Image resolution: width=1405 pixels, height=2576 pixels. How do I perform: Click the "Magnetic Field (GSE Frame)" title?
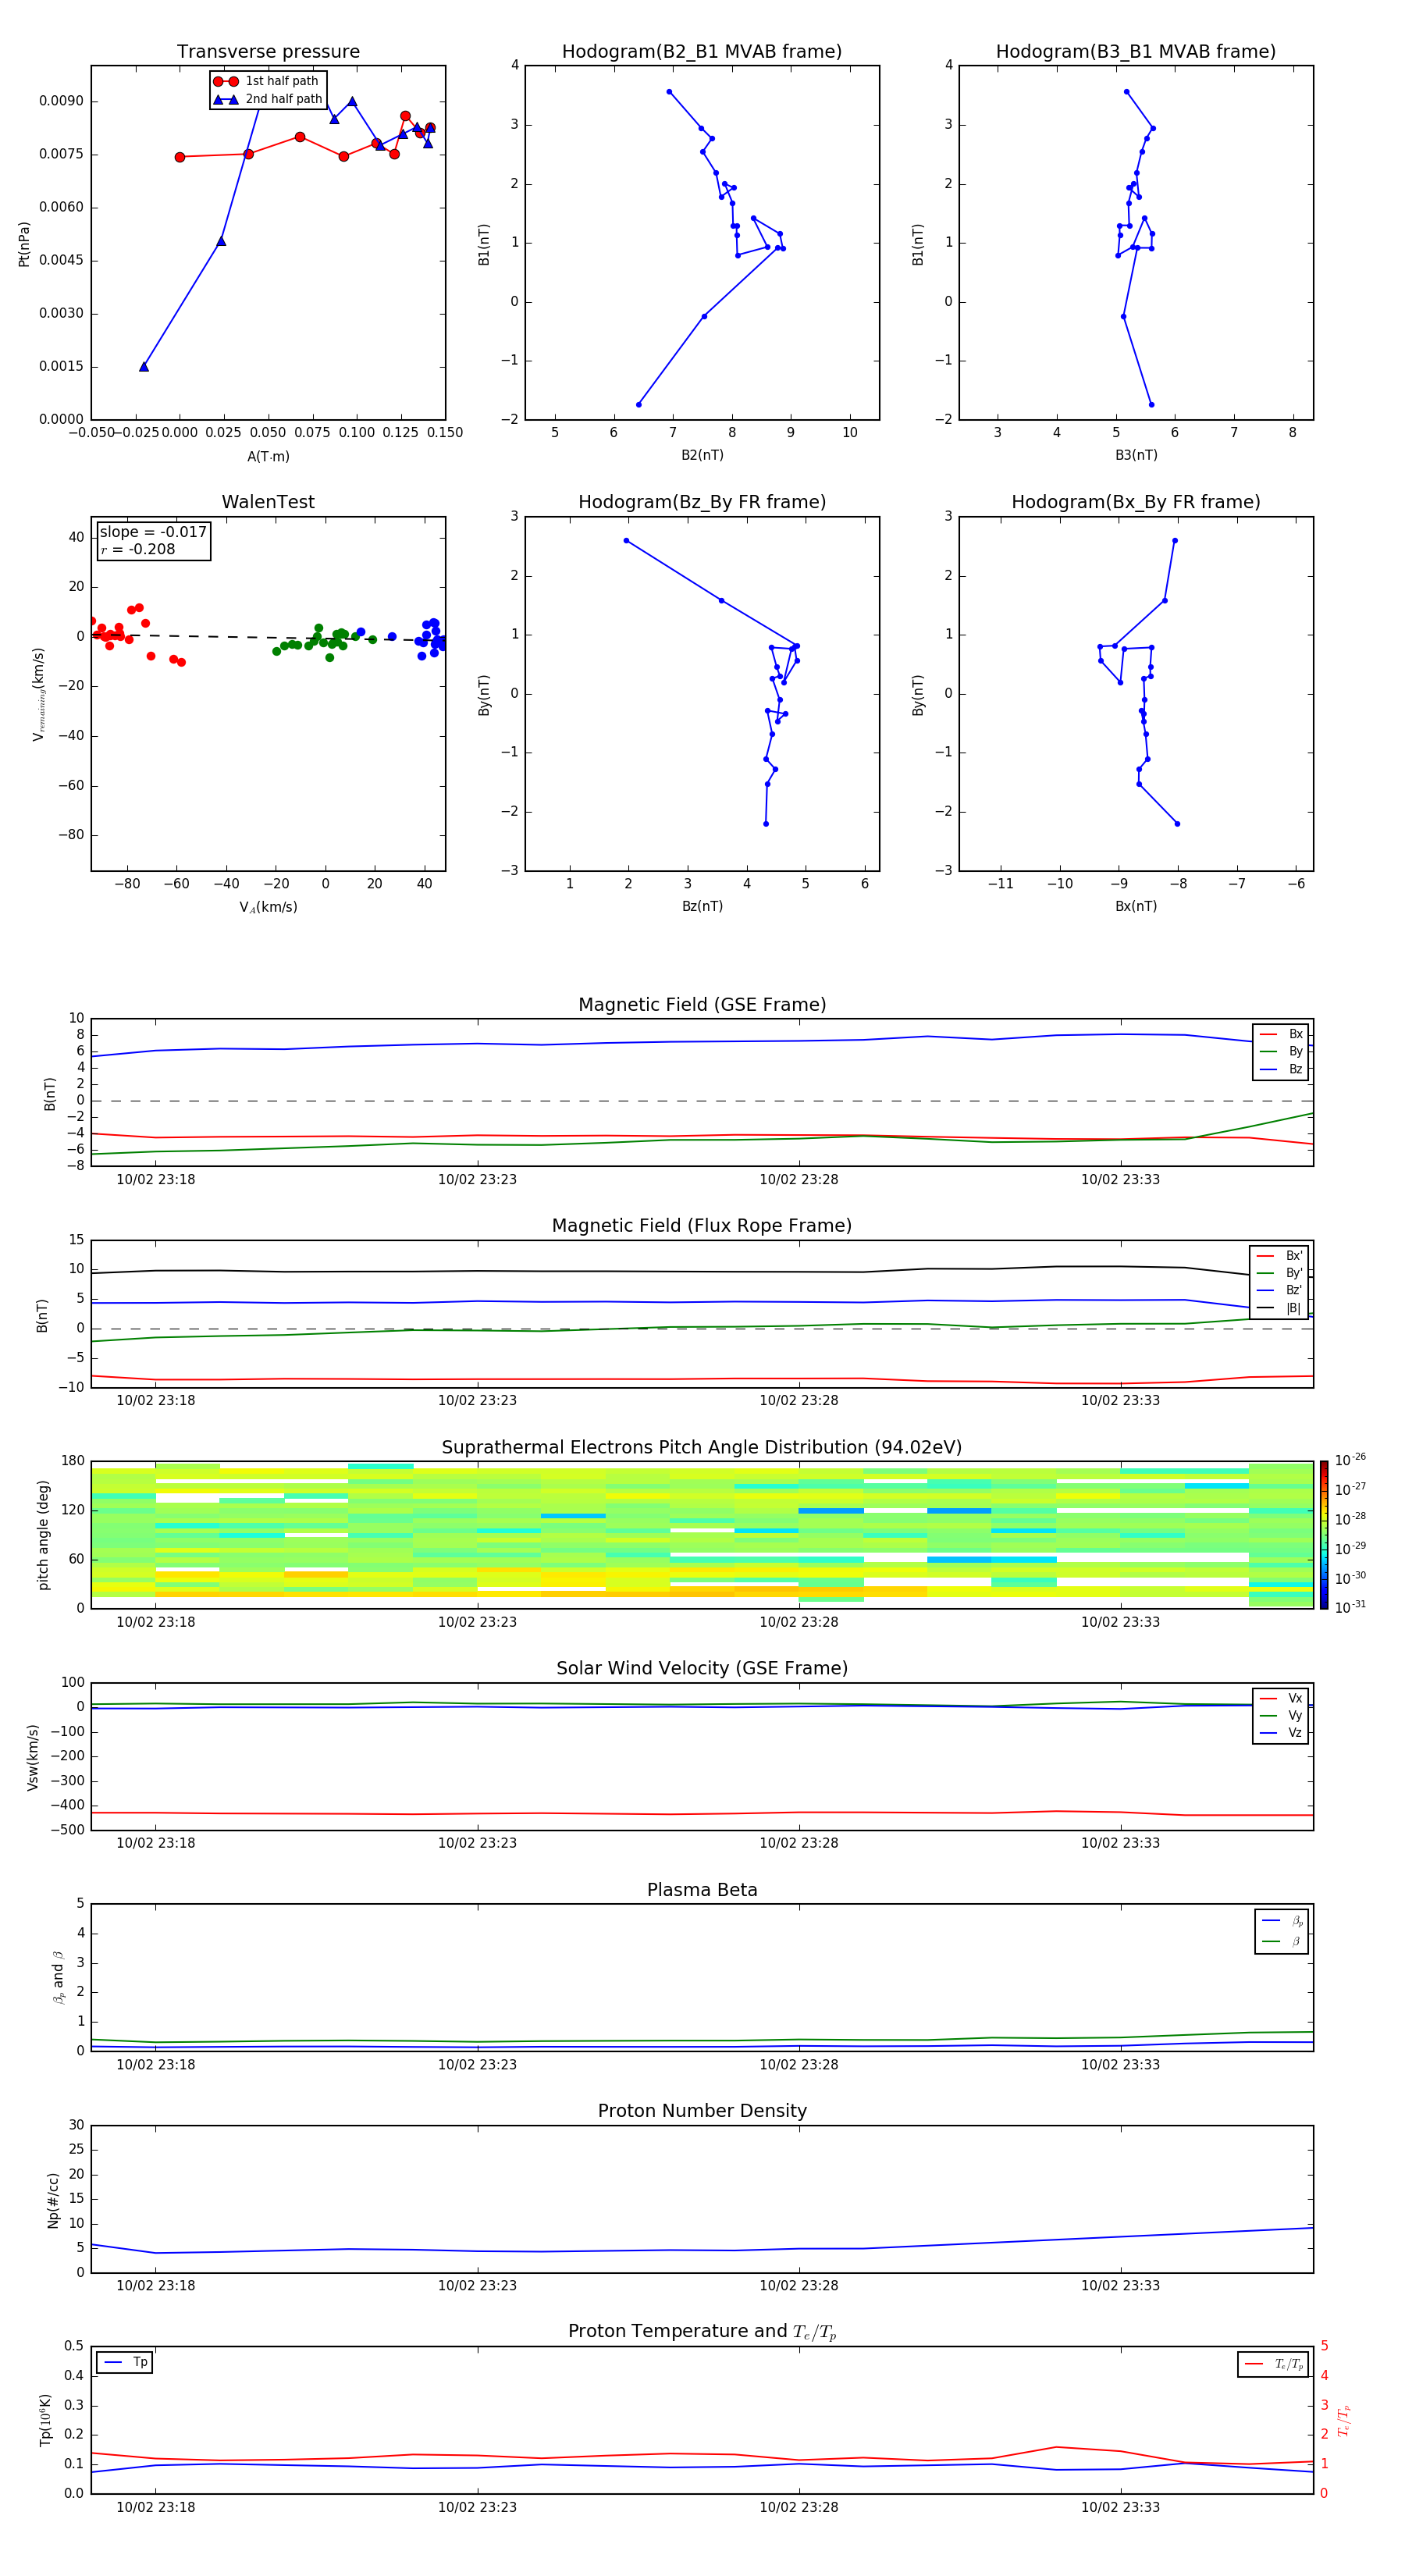tap(702, 1005)
